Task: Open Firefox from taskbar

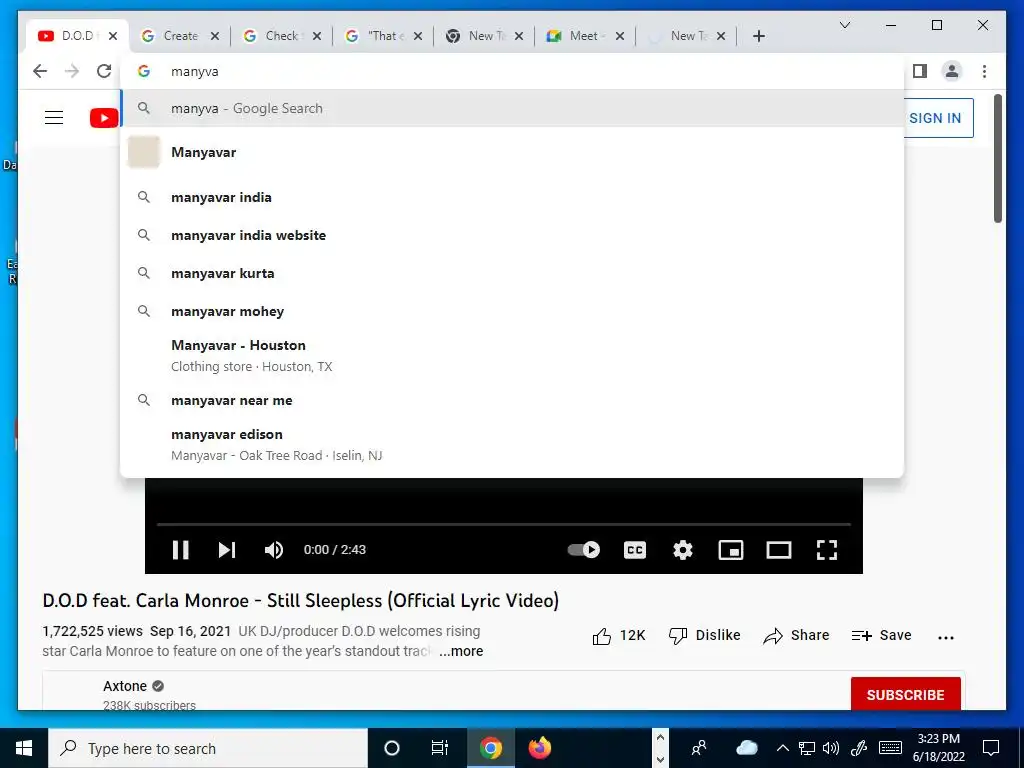Action: point(539,748)
